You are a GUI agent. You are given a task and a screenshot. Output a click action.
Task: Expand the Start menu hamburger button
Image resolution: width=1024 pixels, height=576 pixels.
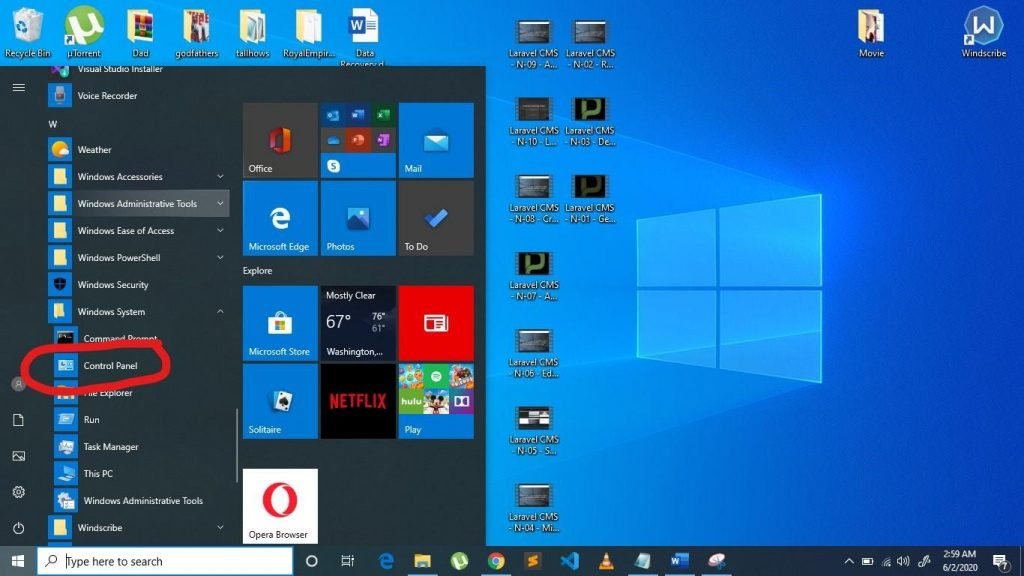(x=18, y=88)
